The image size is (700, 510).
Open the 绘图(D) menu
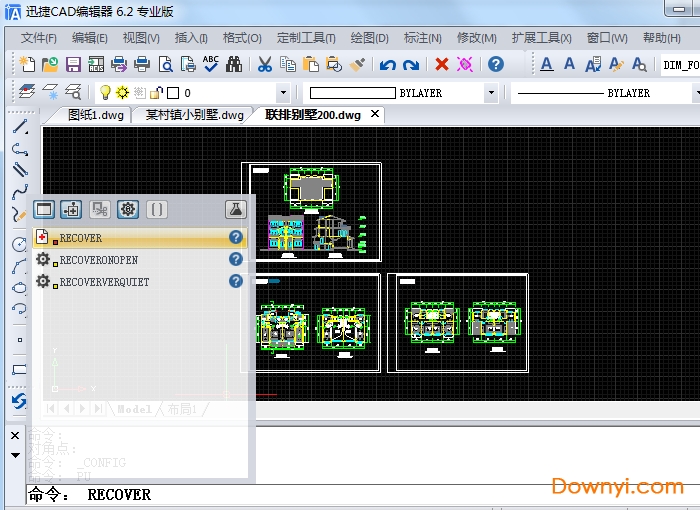pos(369,38)
